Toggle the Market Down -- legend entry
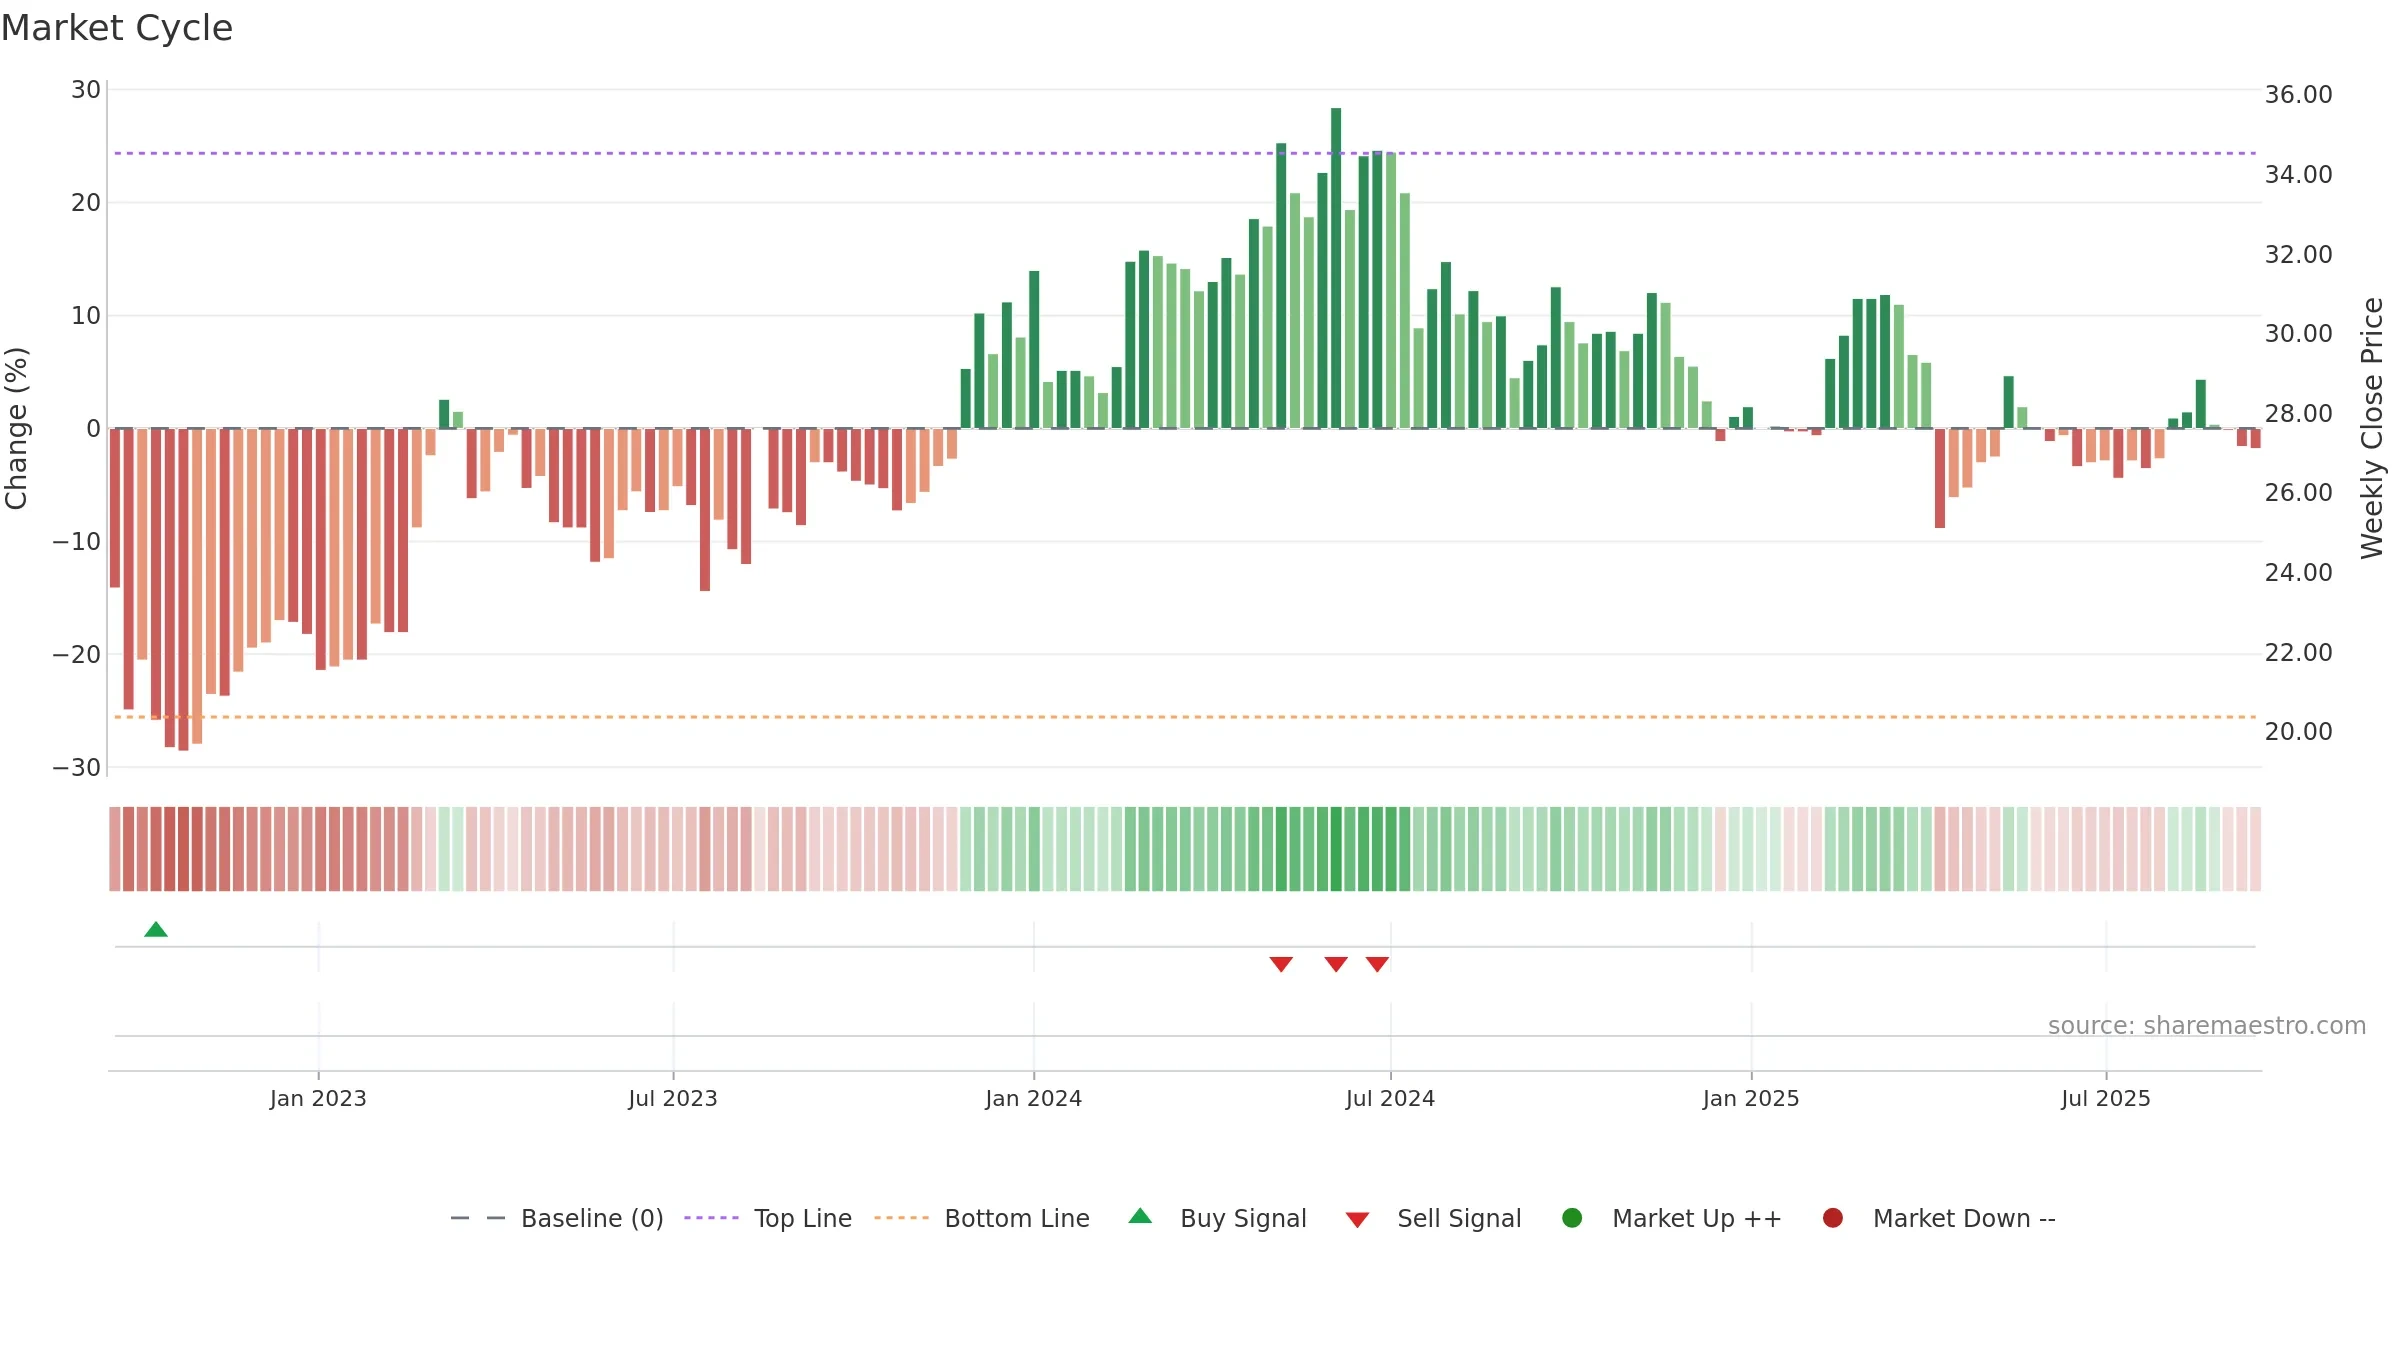 click(x=1939, y=1219)
